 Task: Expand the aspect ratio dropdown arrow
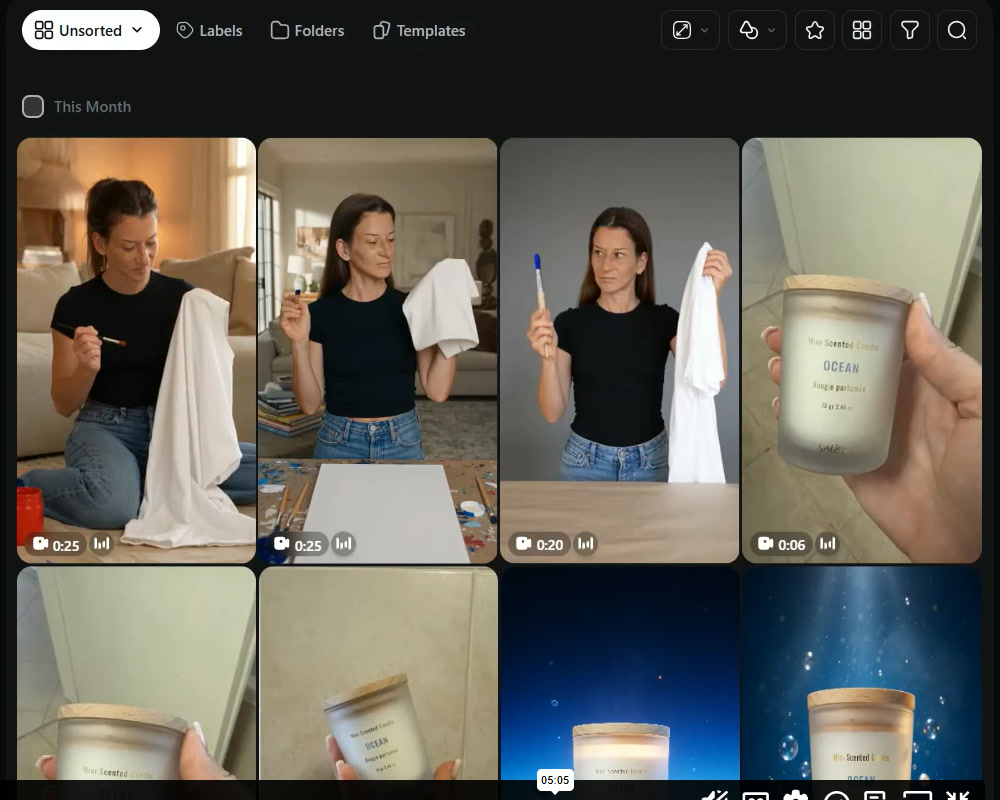(x=705, y=30)
